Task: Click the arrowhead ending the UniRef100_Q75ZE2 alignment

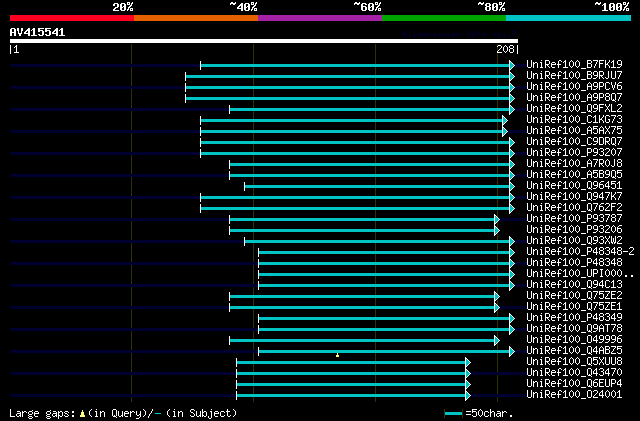Action: [497, 296]
